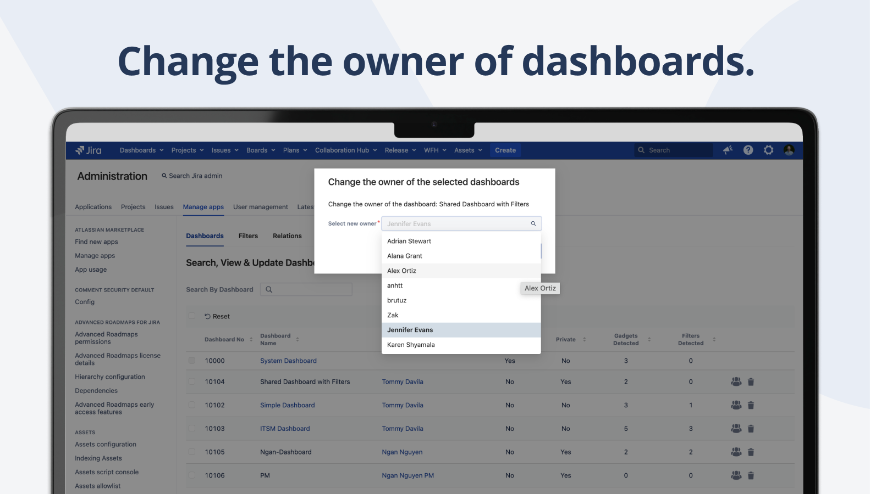This screenshot has width=870, height=494.
Task: Click the Reset button
Action: (217, 316)
